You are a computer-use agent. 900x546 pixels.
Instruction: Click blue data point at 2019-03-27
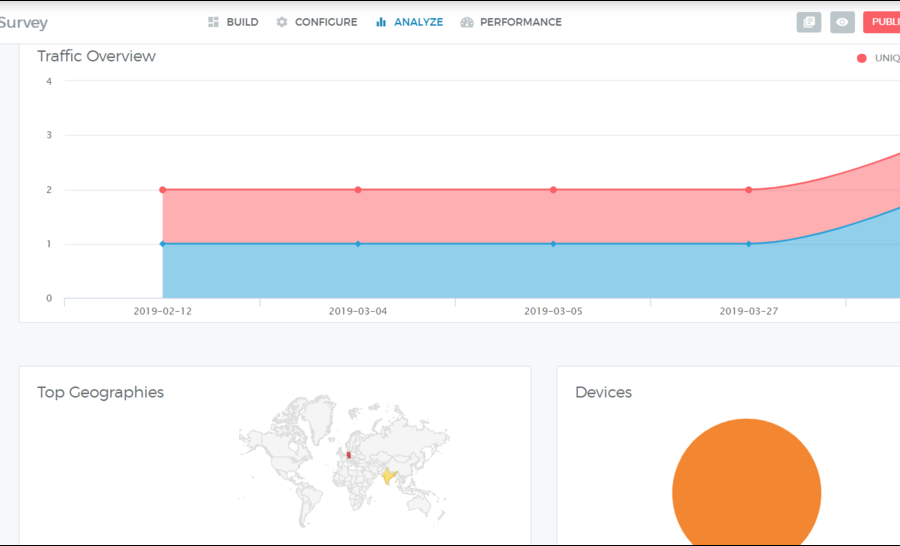[x=748, y=244]
